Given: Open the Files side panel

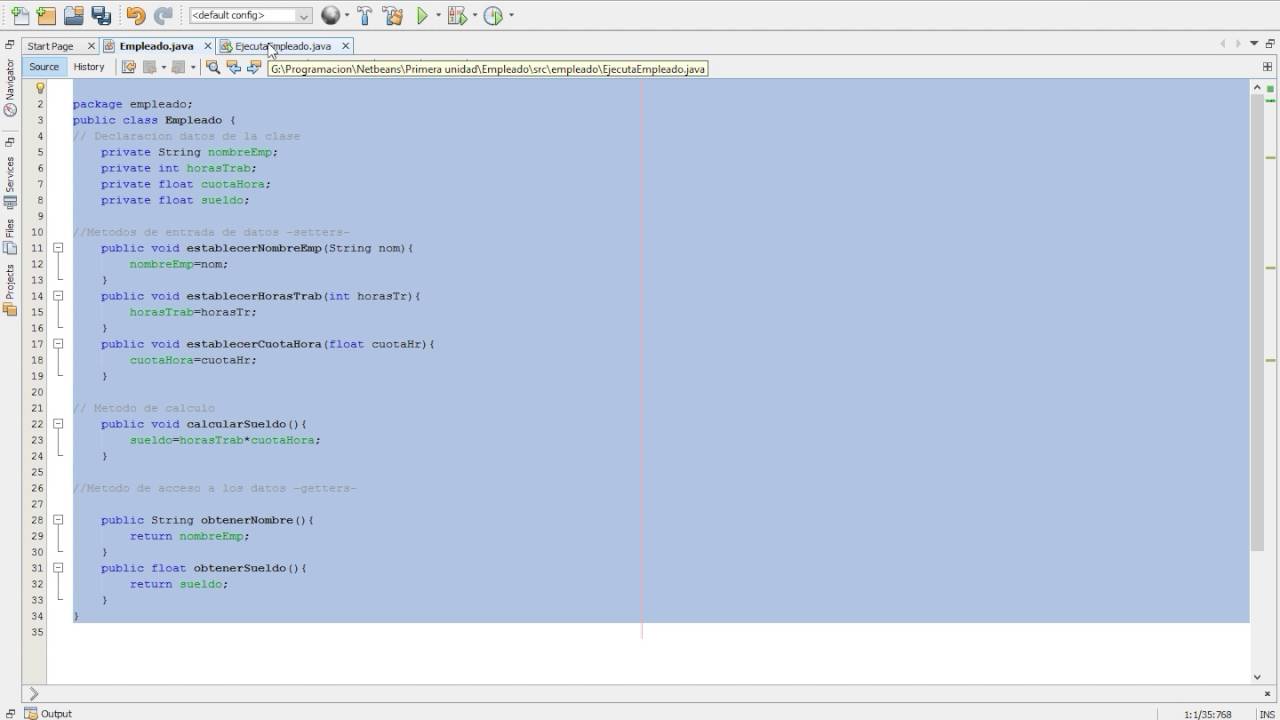Looking at the screenshot, I should tap(10, 237).
